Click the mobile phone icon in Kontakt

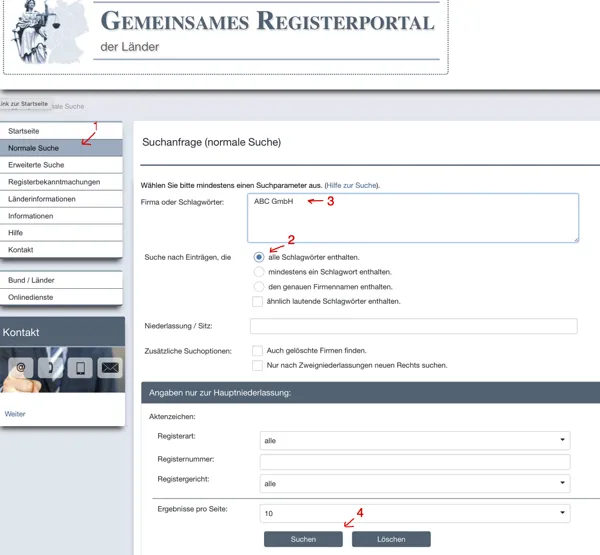81,368
